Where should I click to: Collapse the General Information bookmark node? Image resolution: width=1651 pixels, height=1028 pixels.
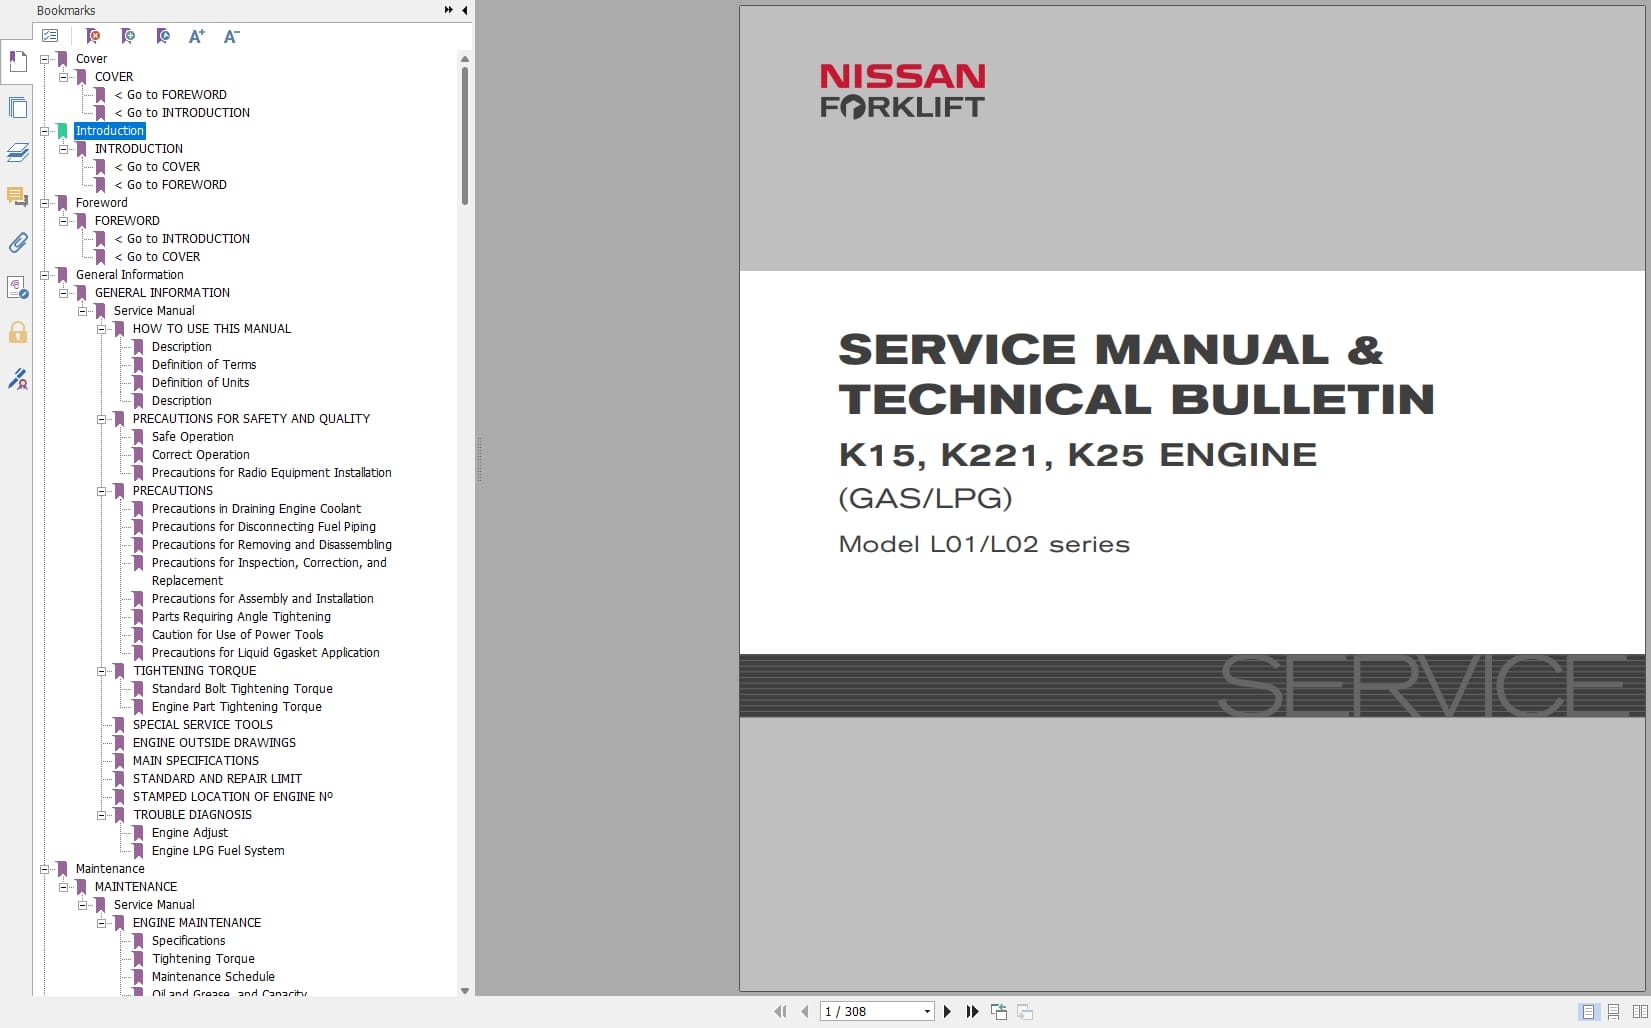coord(44,275)
